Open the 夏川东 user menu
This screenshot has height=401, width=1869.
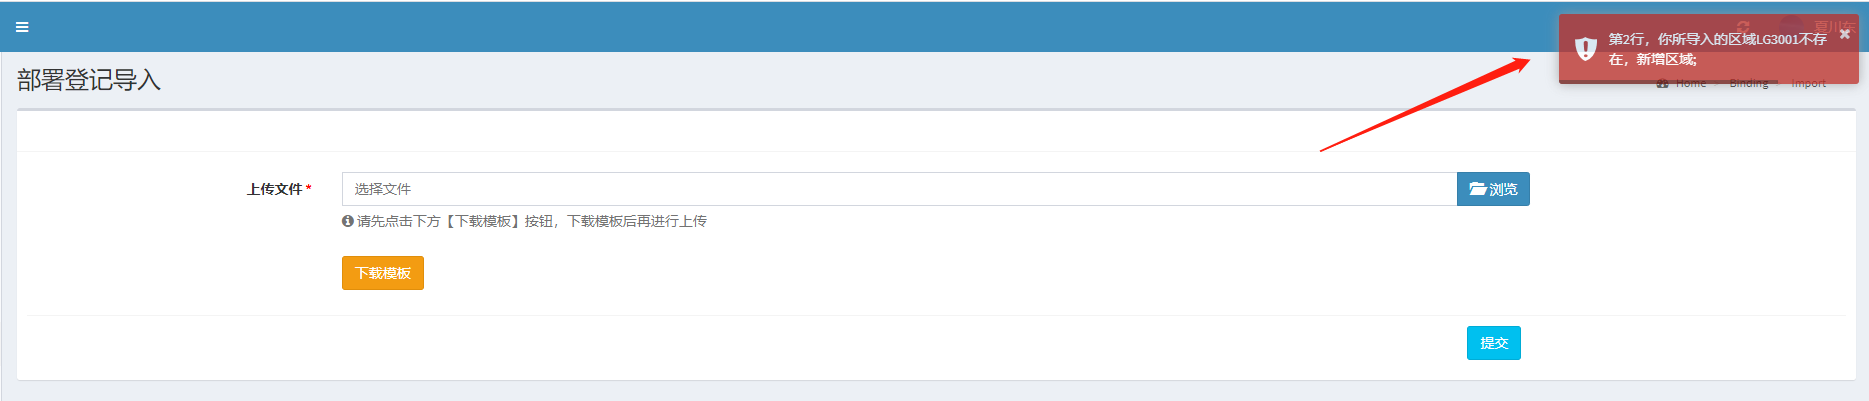click(1834, 27)
